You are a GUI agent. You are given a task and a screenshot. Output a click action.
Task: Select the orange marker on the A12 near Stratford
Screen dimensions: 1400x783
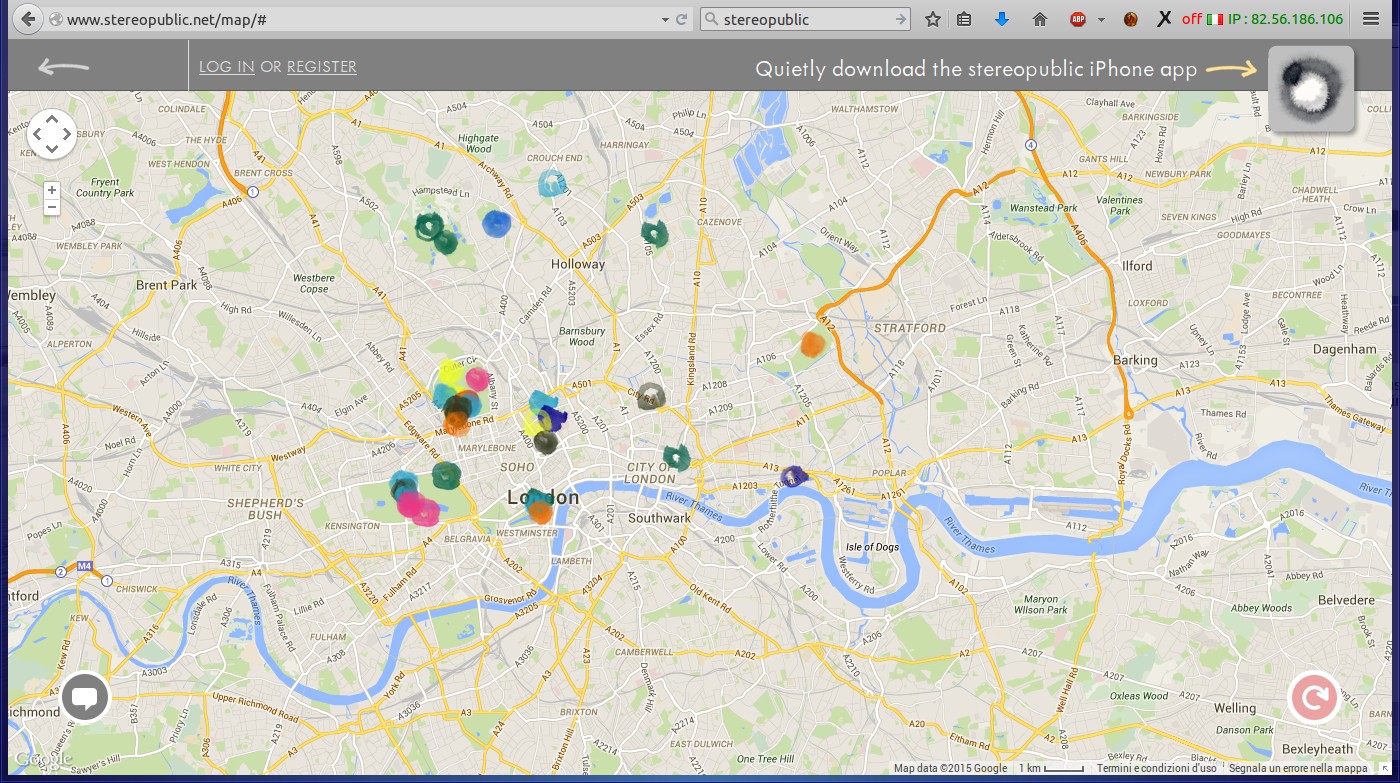pyautogui.click(x=813, y=344)
